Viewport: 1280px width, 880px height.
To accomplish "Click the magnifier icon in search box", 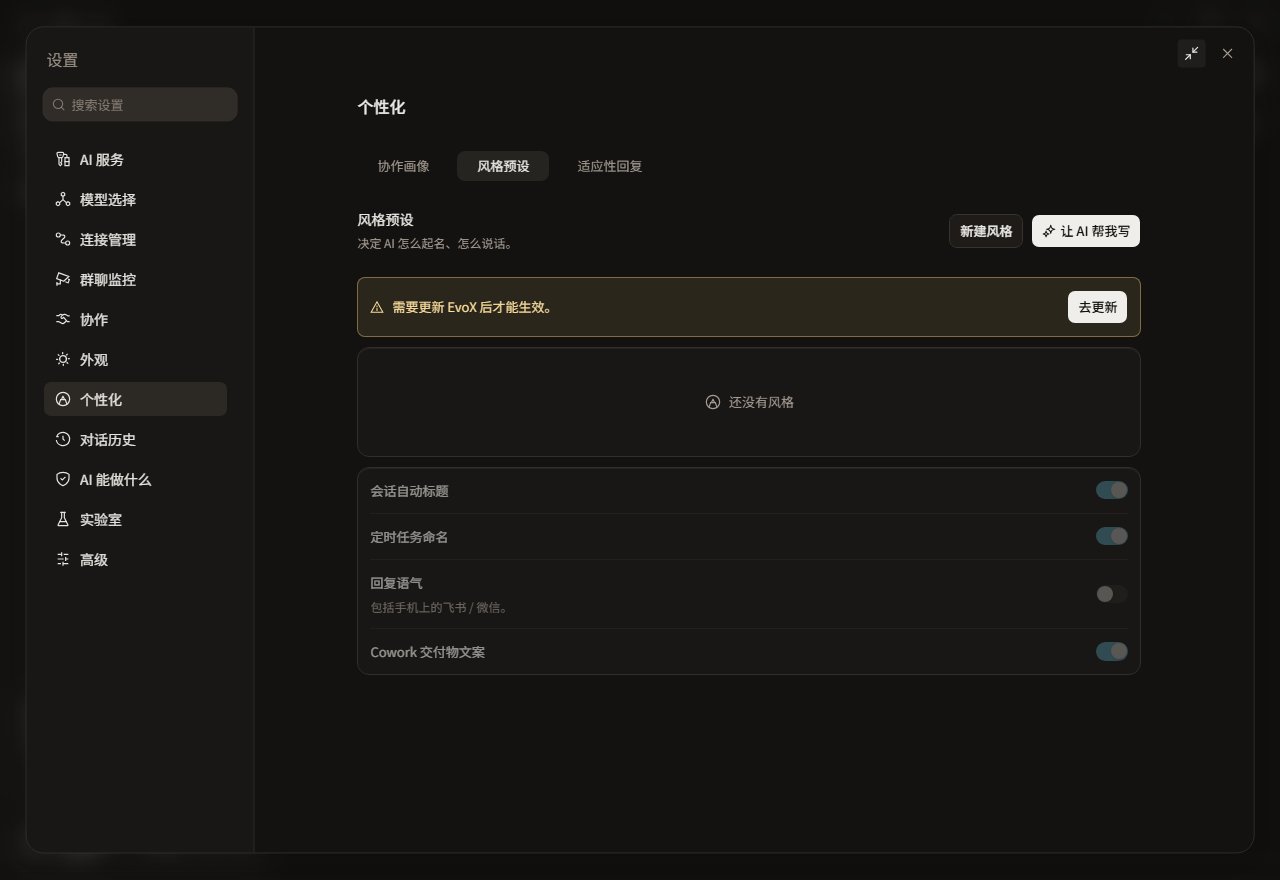I will coord(59,105).
